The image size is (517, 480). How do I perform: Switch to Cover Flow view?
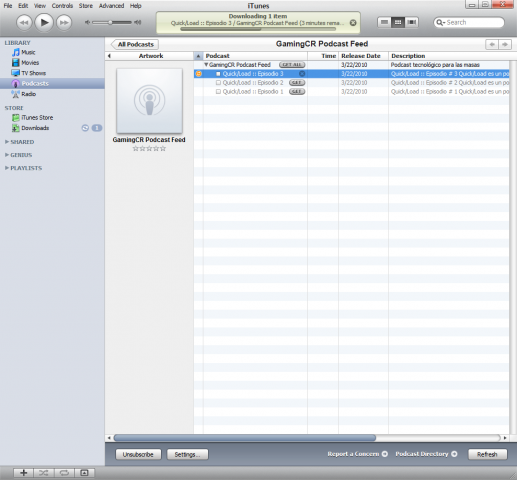[411, 22]
